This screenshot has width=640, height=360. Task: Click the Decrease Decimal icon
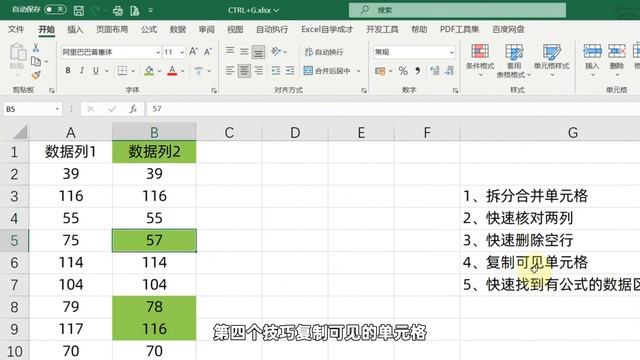click(x=449, y=71)
